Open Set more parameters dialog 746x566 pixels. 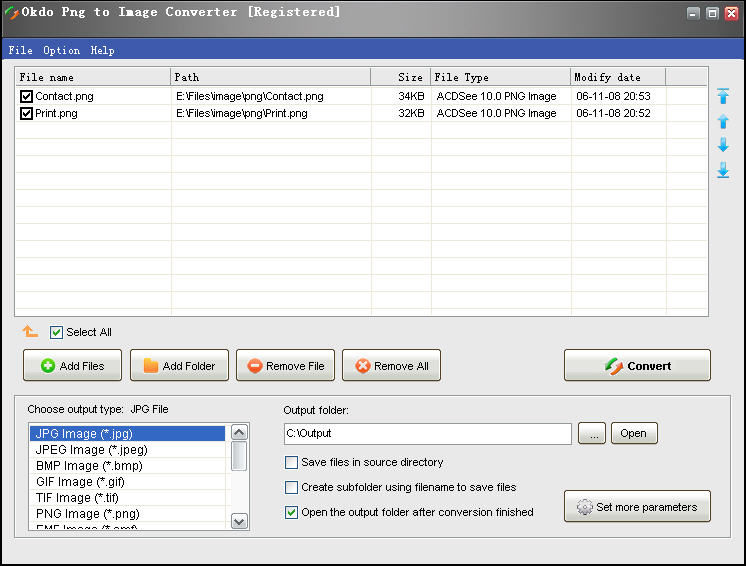[x=638, y=507]
